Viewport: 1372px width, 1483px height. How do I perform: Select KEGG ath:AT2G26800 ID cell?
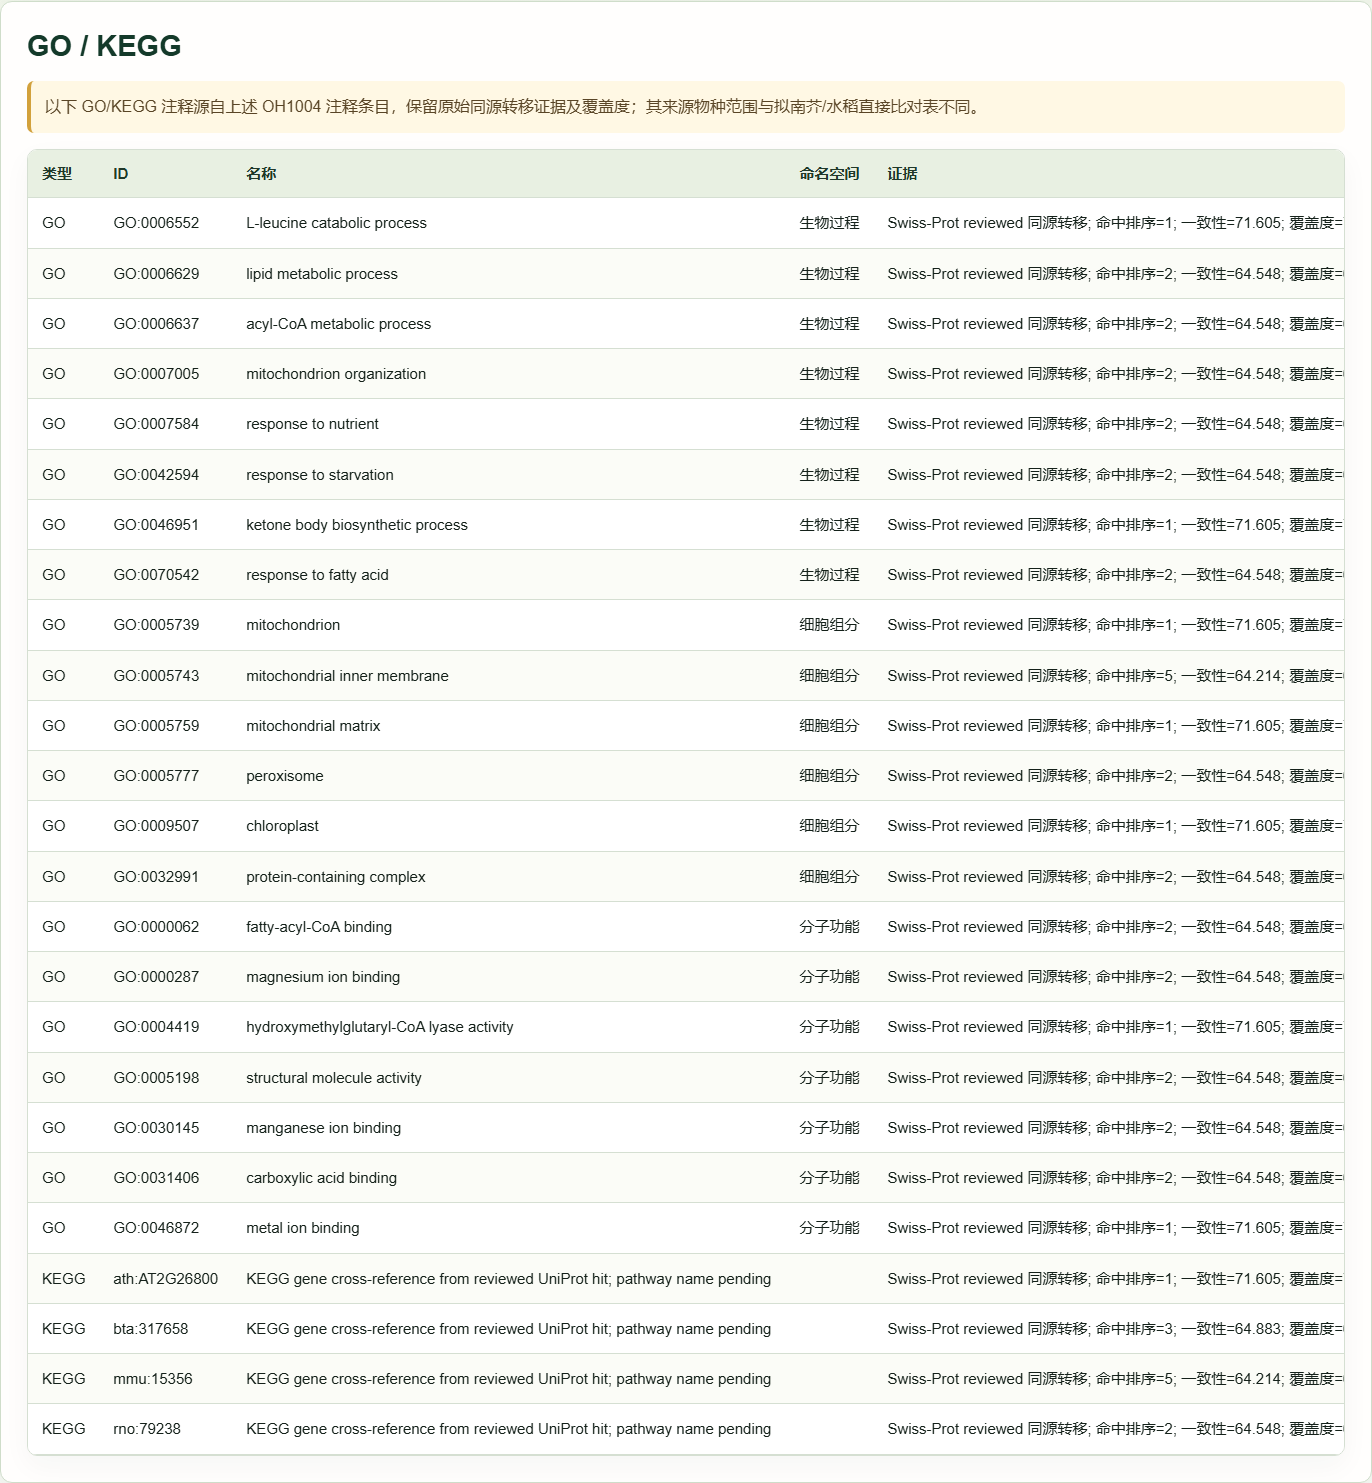[165, 1279]
